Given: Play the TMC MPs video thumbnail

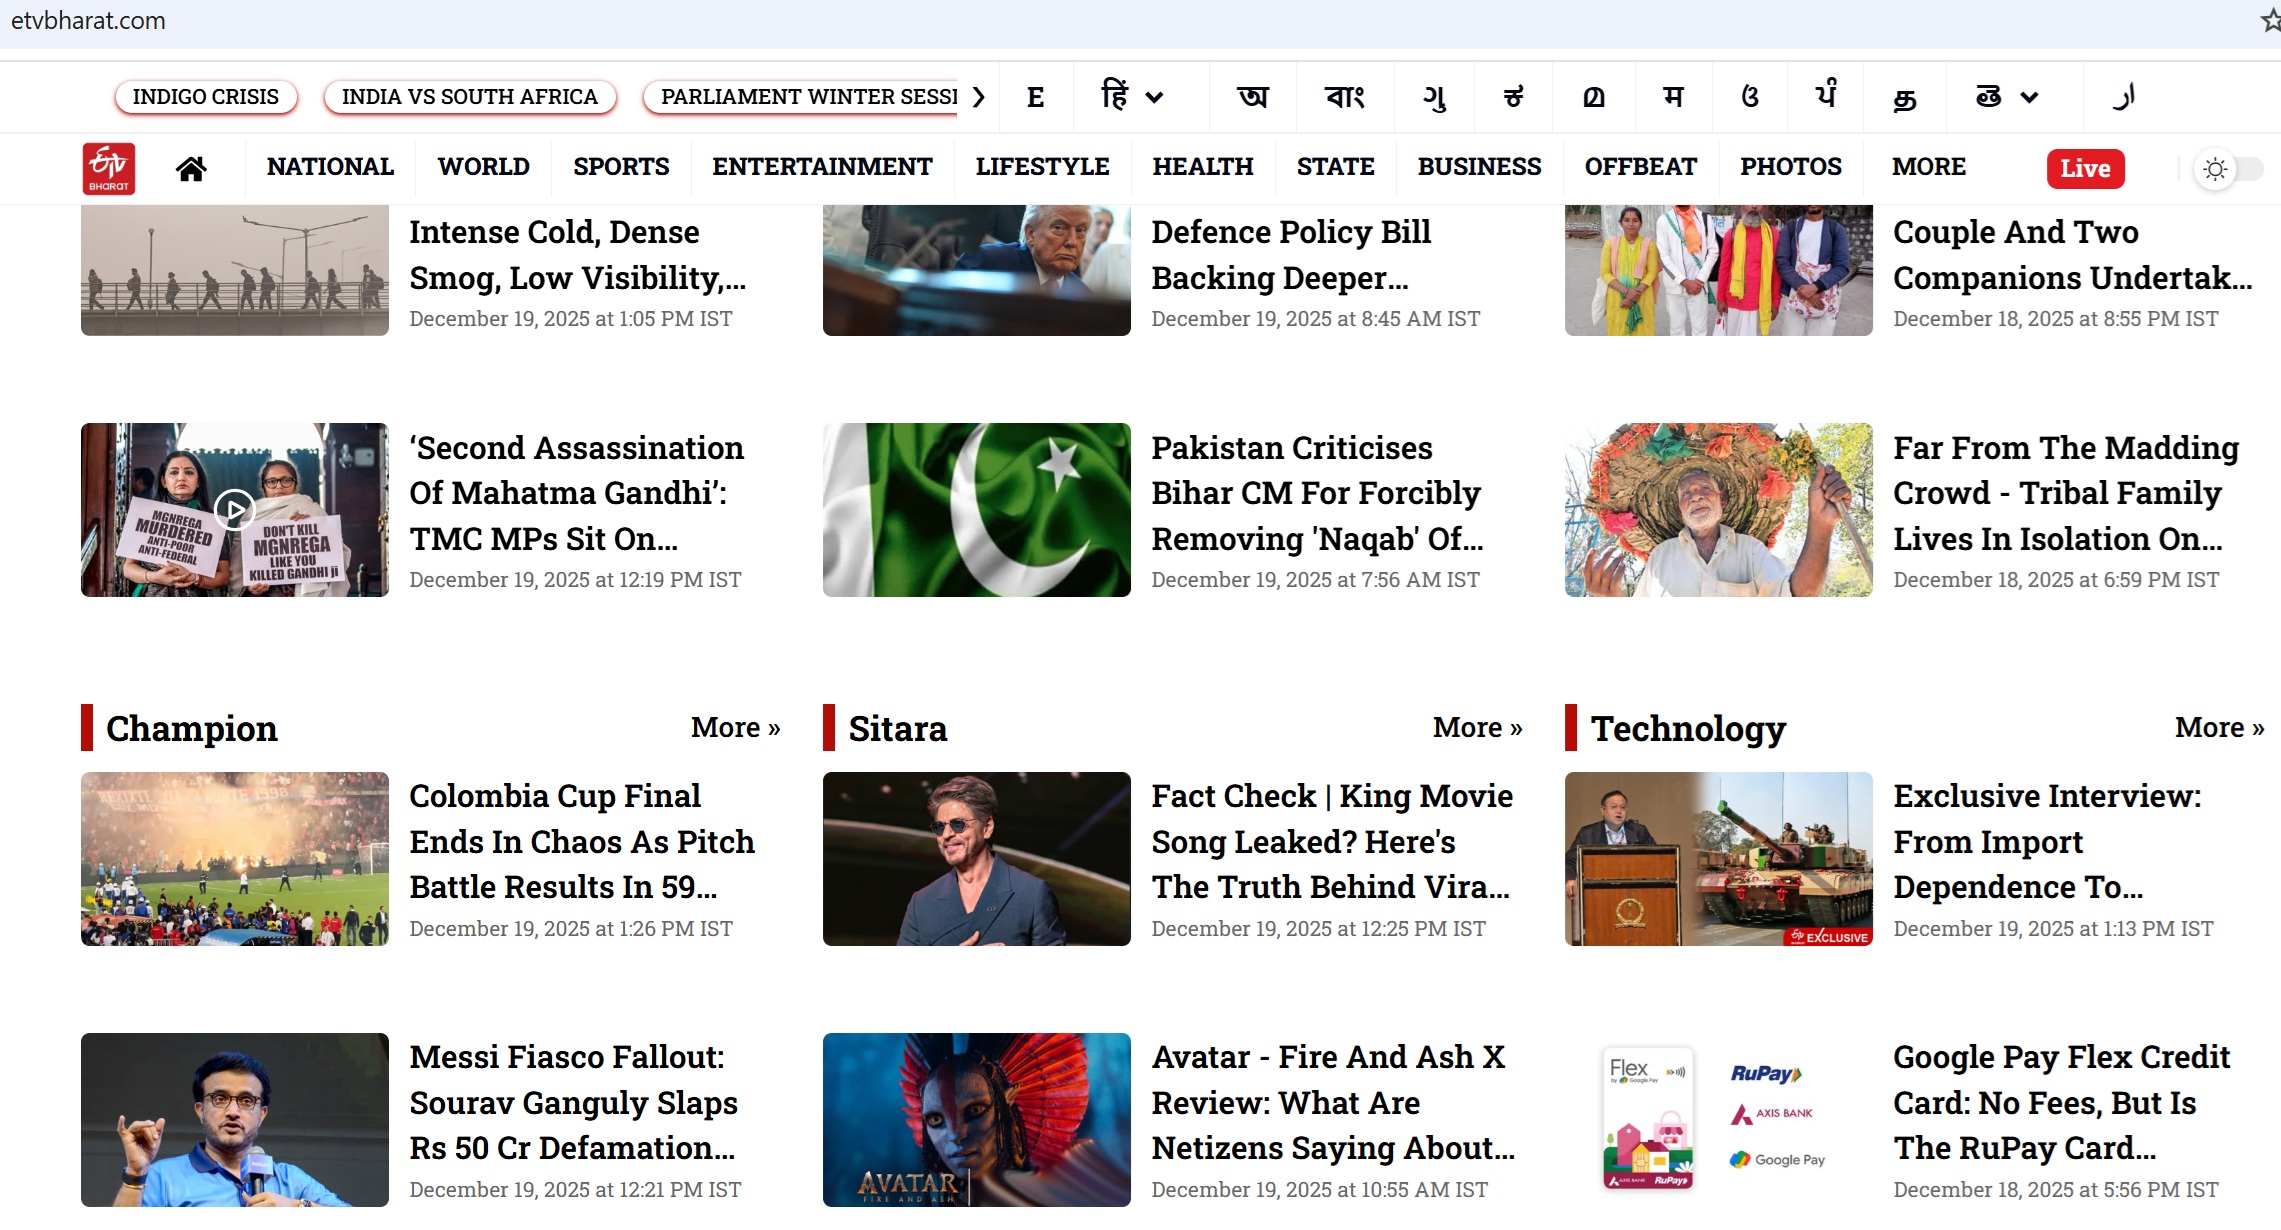Looking at the screenshot, I should (235, 510).
